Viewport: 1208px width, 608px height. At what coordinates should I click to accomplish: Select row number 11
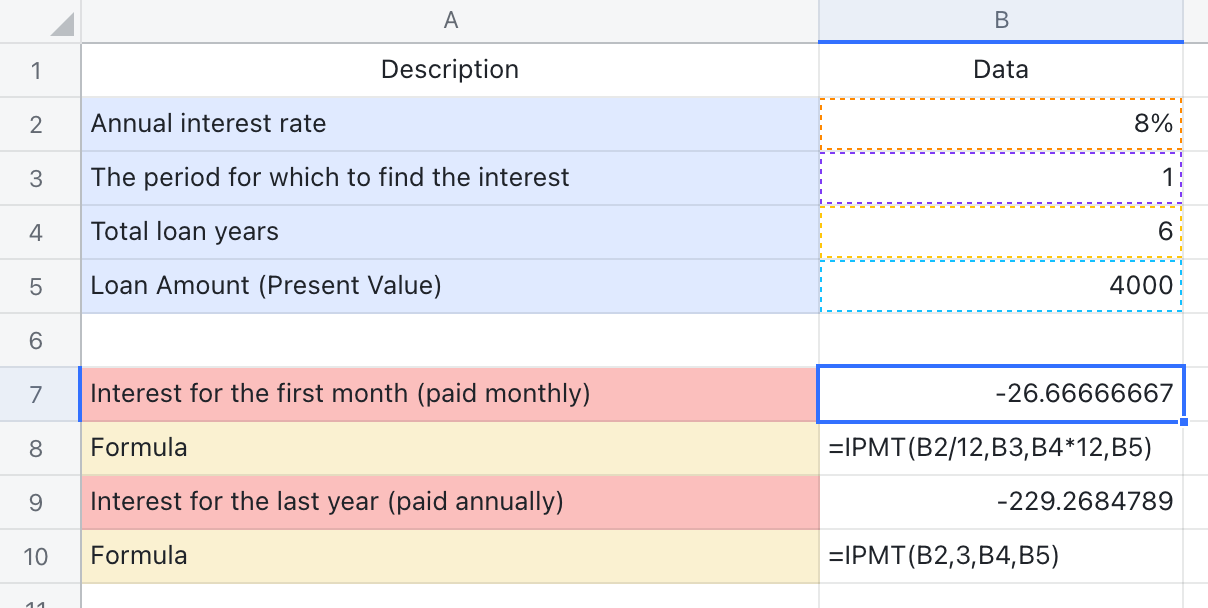tap(38, 600)
